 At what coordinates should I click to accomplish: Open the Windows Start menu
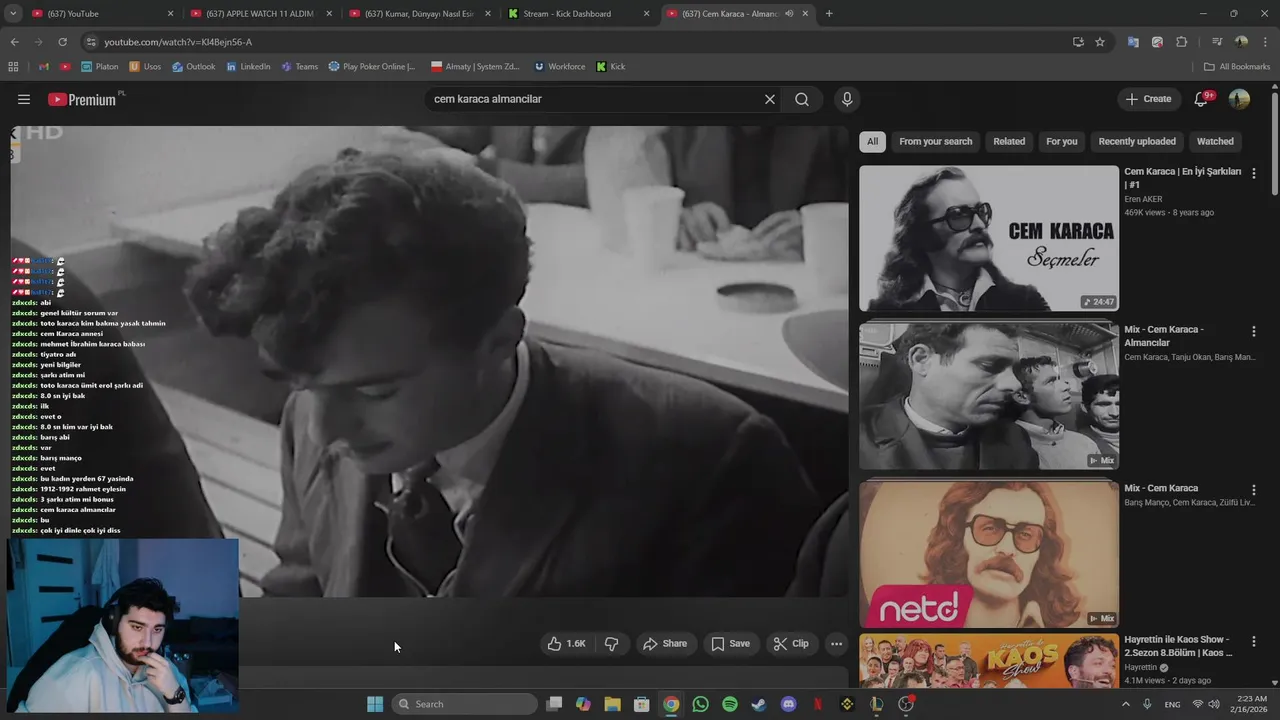[375, 704]
